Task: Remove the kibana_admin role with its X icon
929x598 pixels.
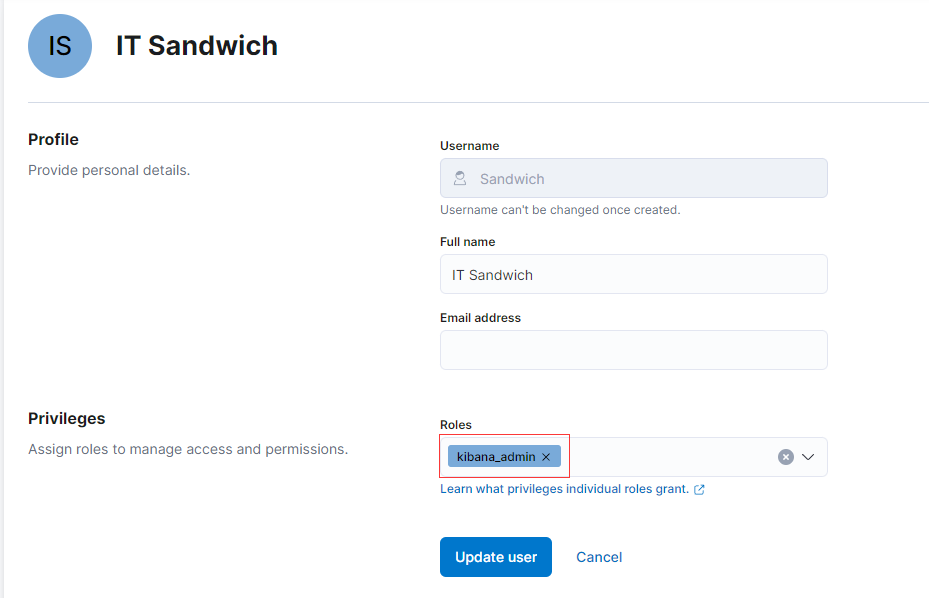Action: coord(546,457)
